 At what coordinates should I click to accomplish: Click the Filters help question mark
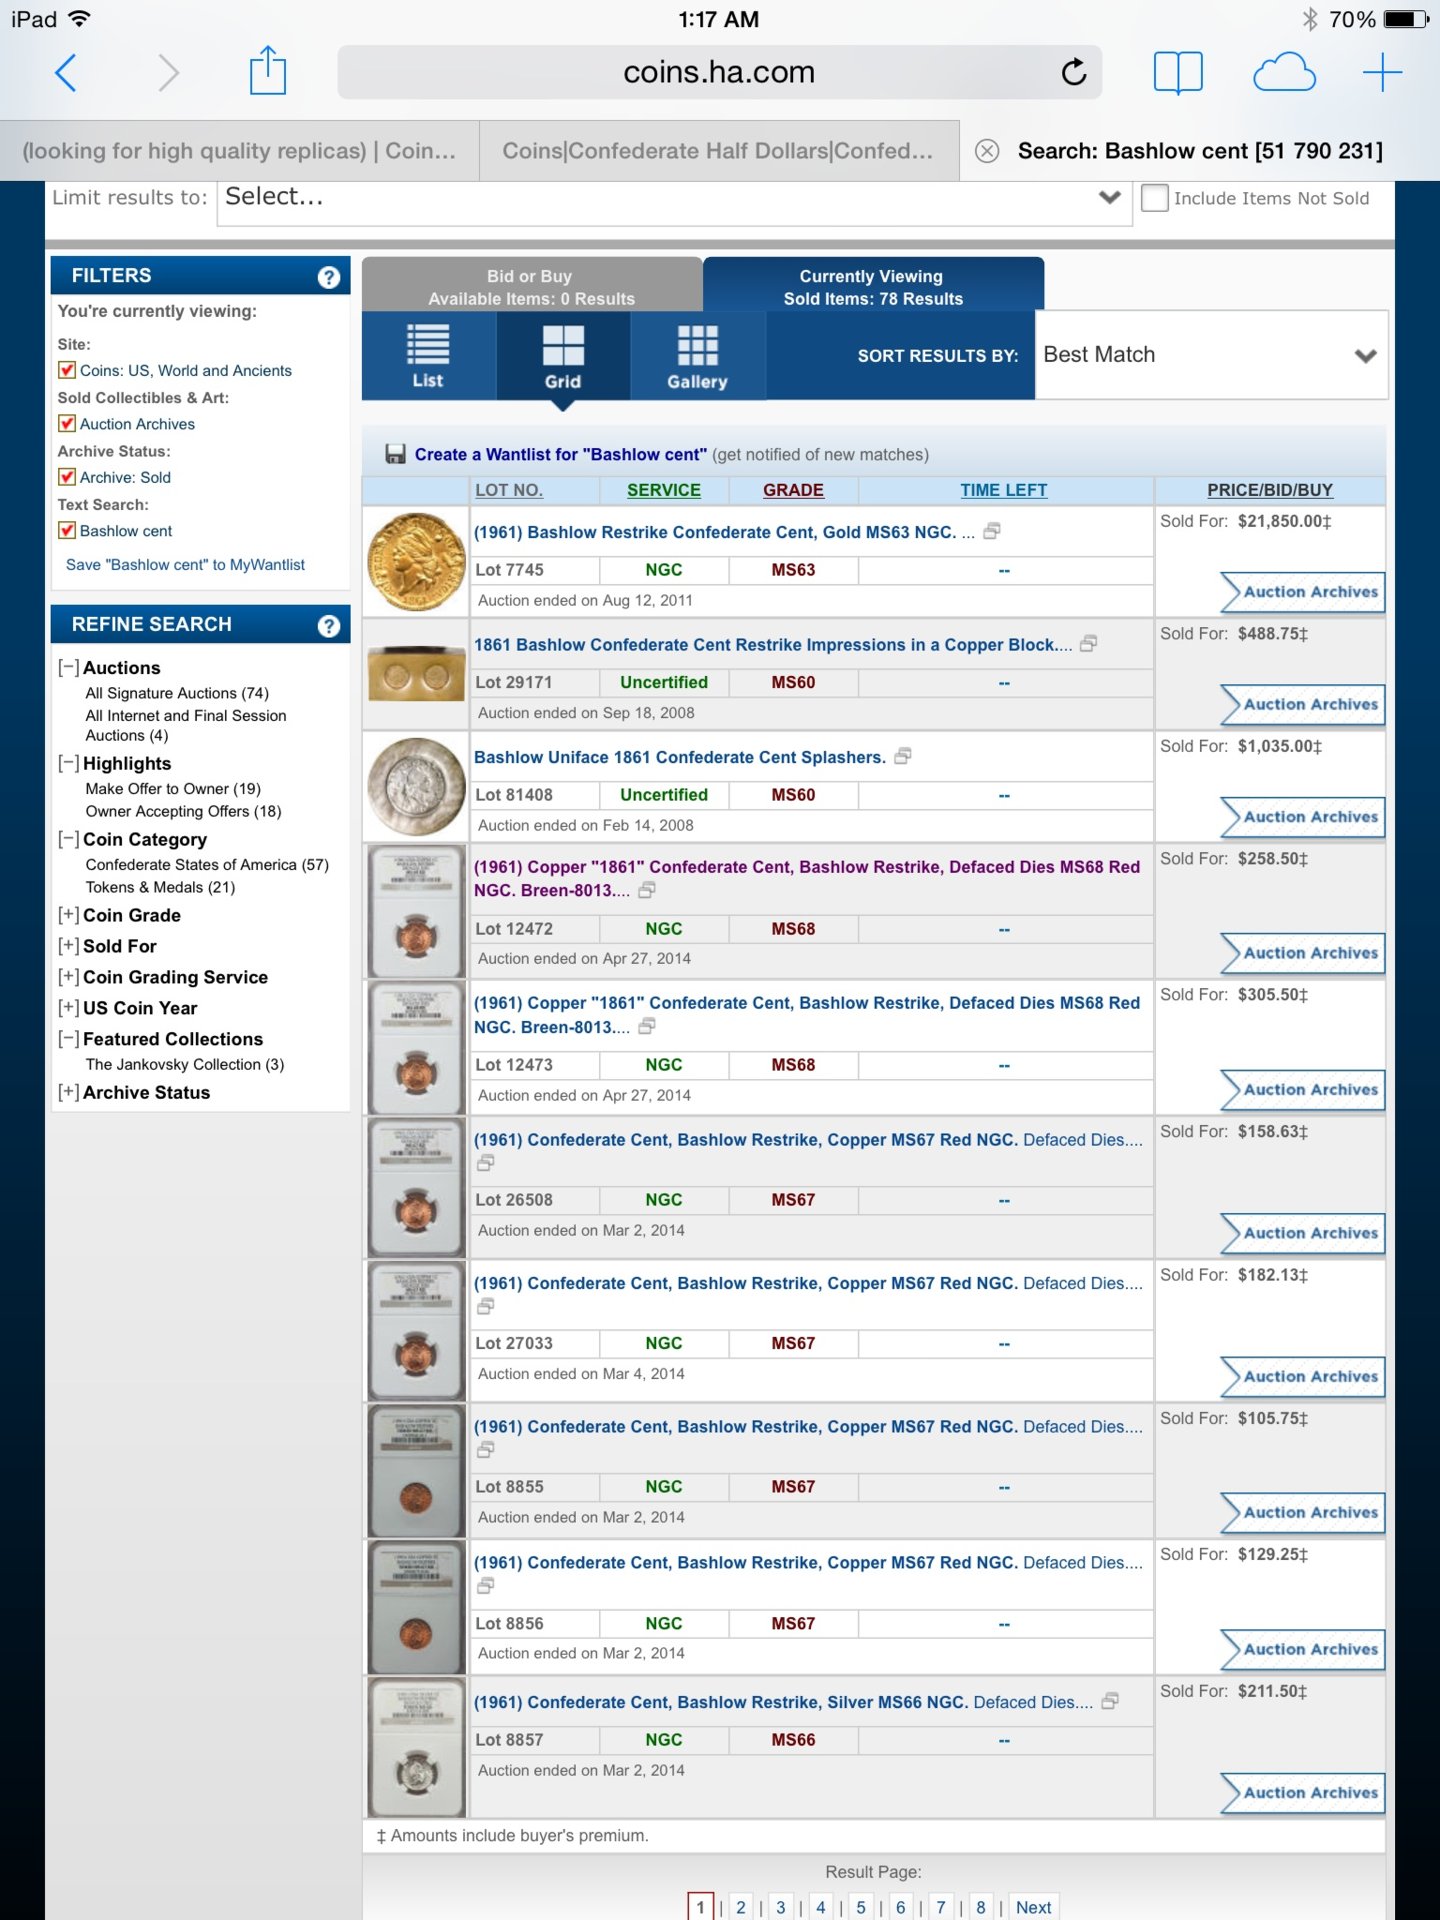[x=328, y=277]
